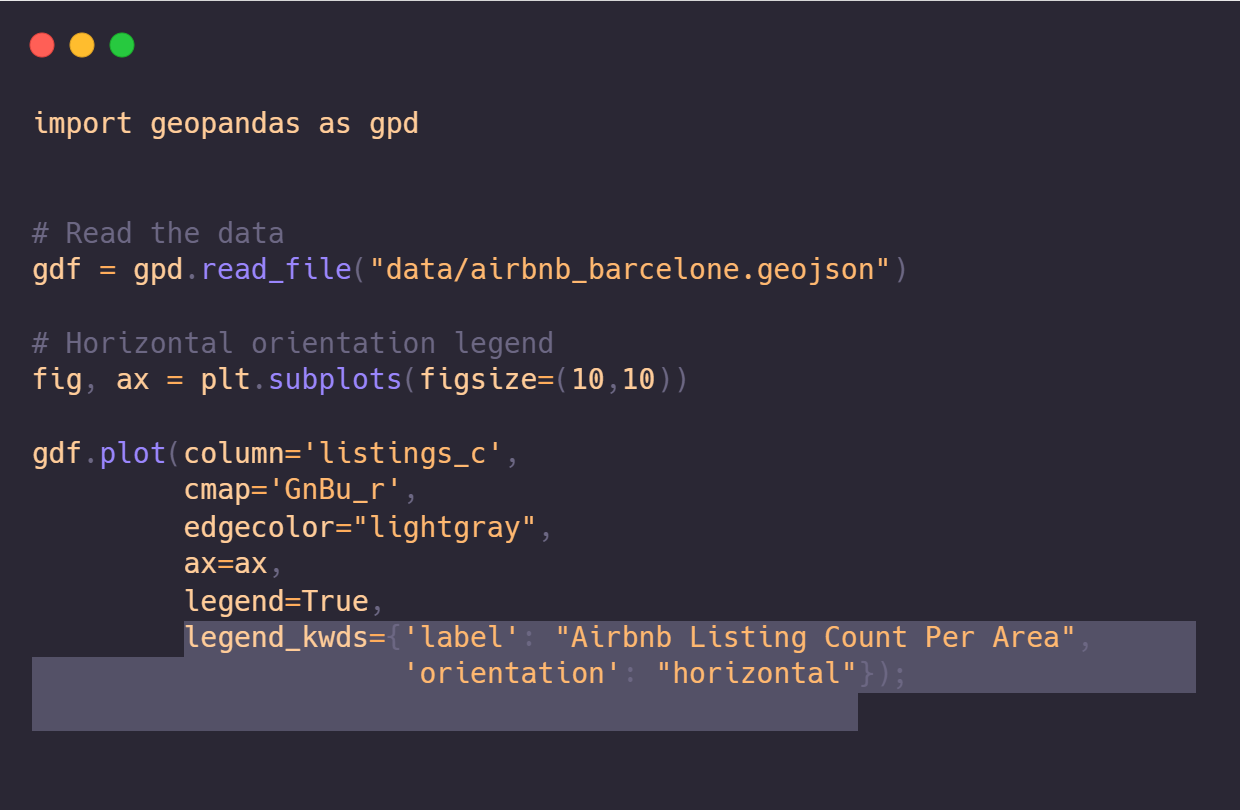Image resolution: width=1240 pixels, height=810 pixels.
Task: Click the "Airbnb Listing Count Per Area" string
Action: [x=815, y=638]
